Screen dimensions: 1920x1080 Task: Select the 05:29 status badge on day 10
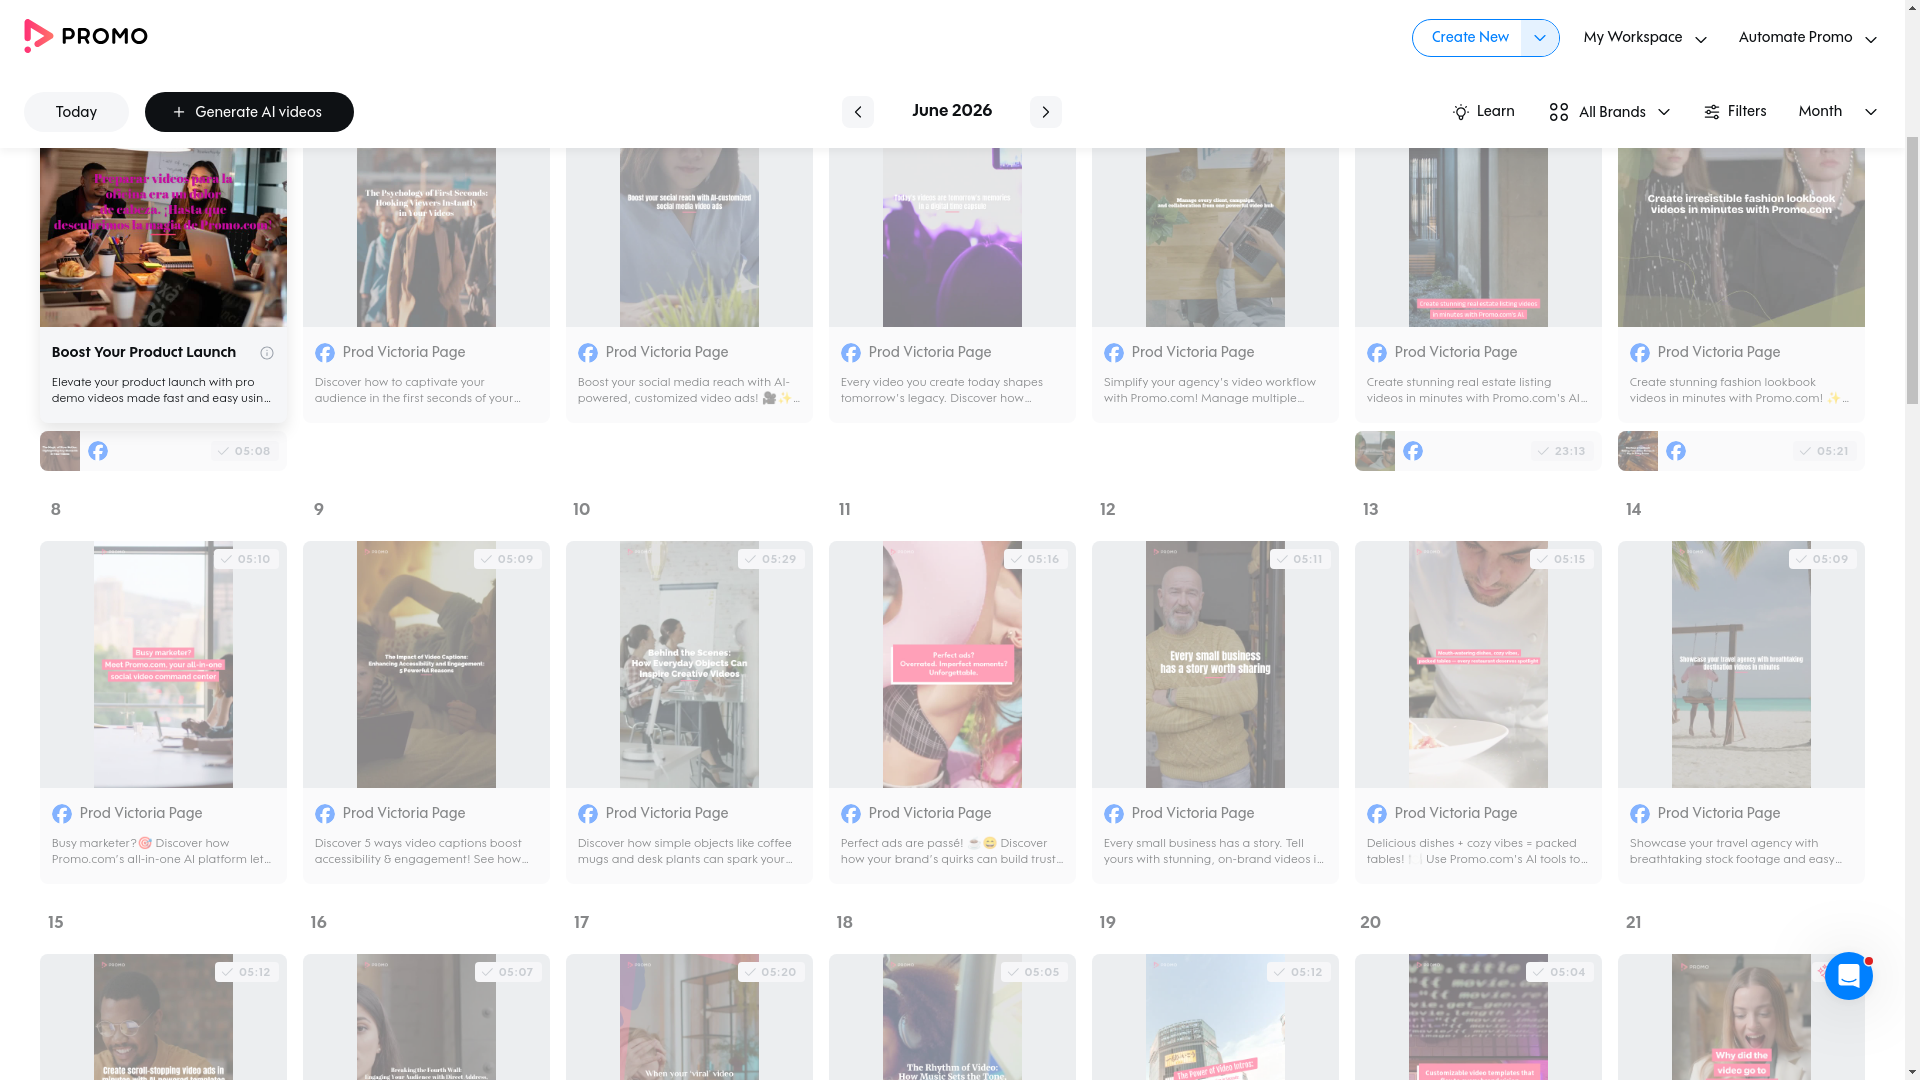click(x=771, y=559)
